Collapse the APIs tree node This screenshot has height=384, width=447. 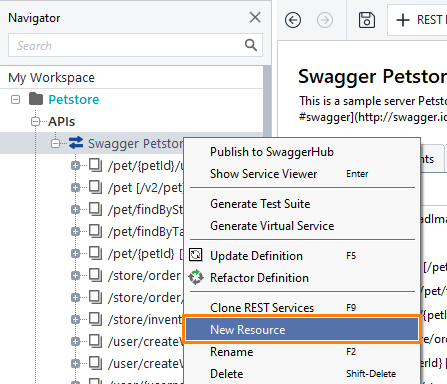[35, 122]
